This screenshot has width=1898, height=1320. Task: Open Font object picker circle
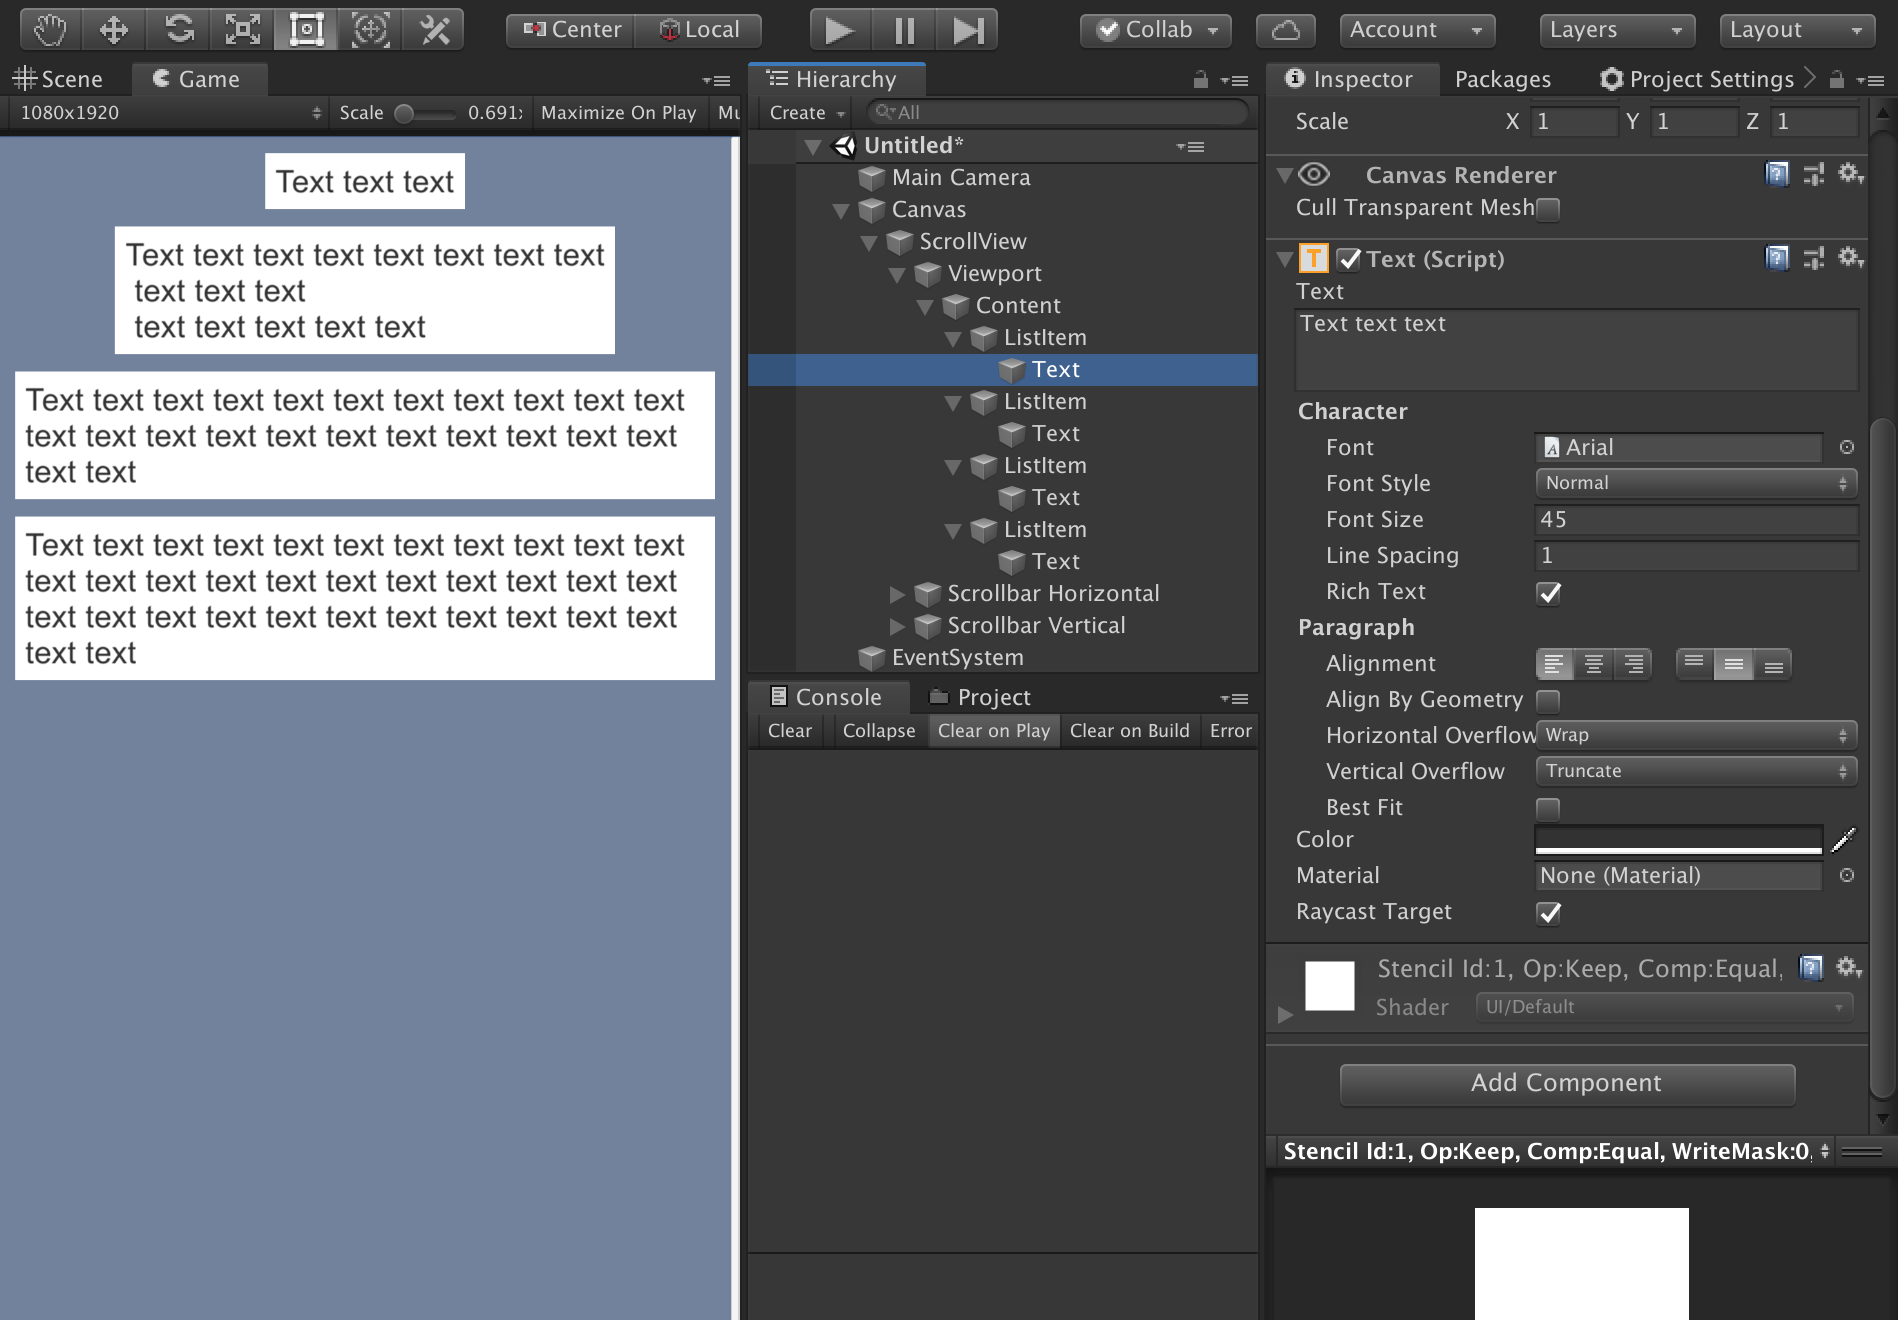click(1847, 447)
